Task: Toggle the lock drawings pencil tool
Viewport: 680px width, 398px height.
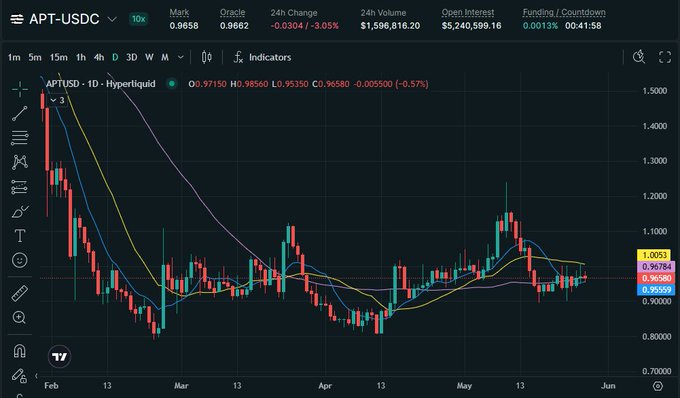Action: 19,375
